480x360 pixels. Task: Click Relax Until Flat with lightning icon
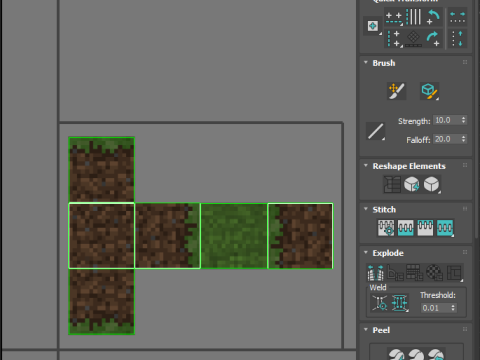click(412, 184)
